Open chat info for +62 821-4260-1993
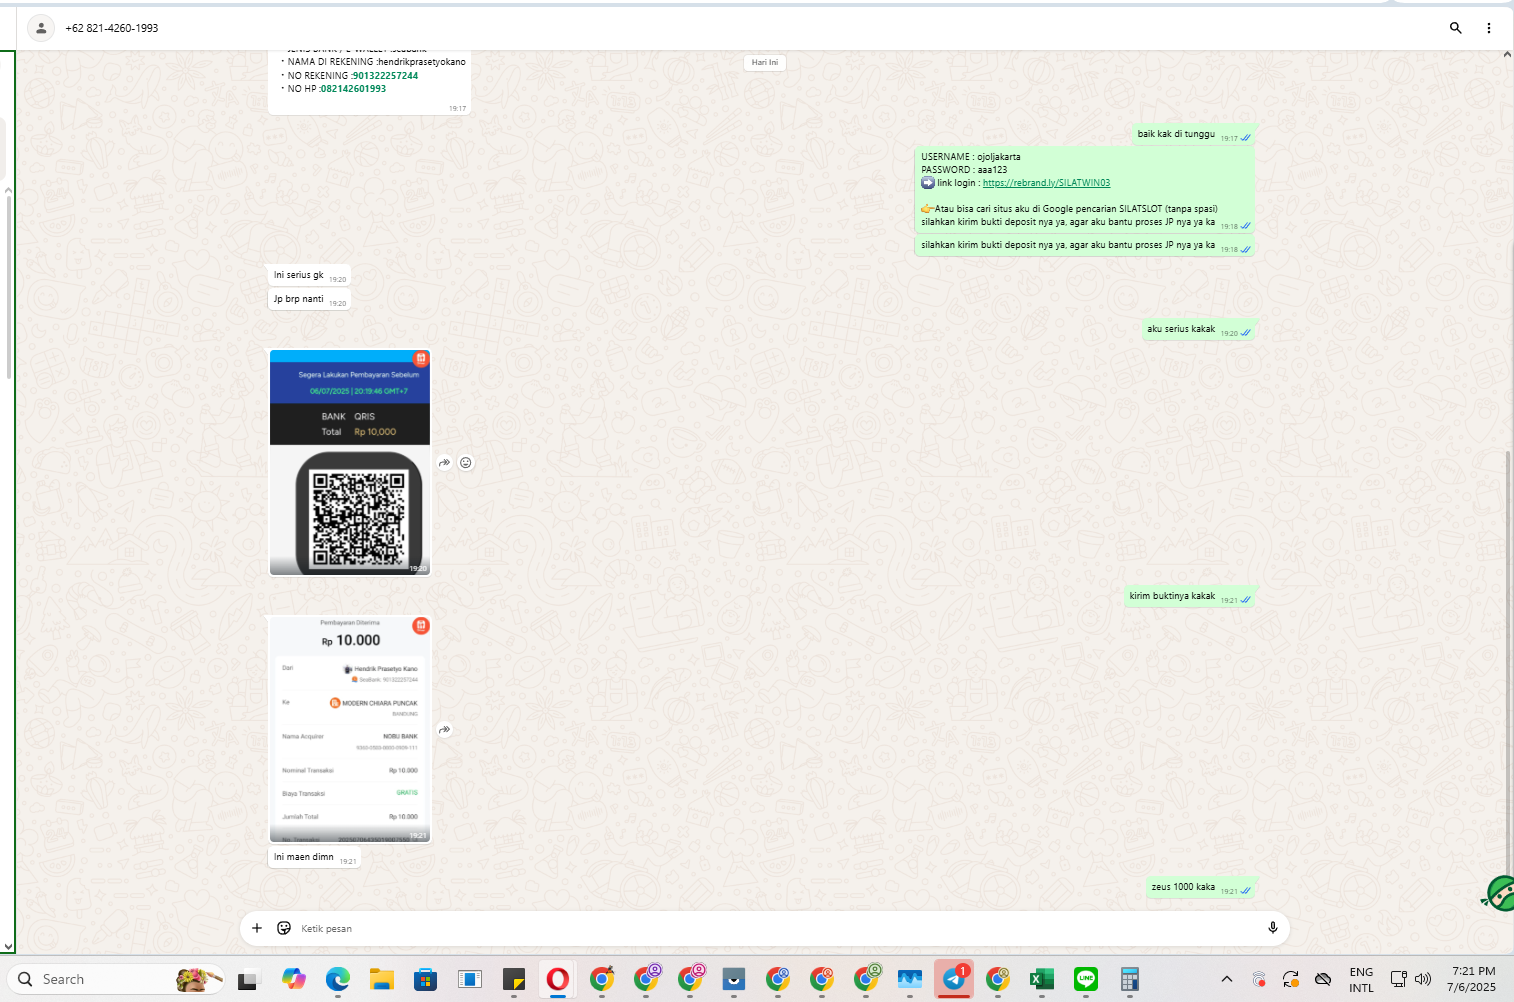This screenshot has height=1002, width=1514. point(112,28)
